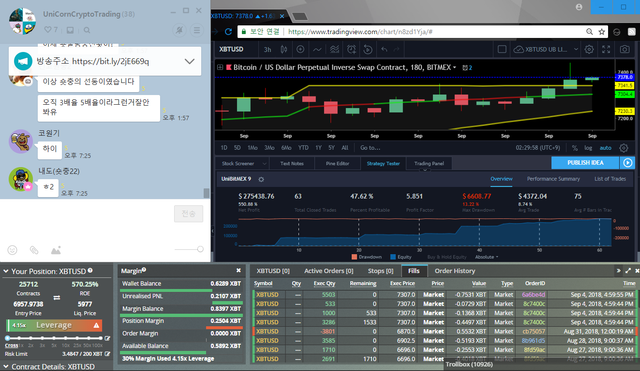
Task: Click the compare or add symbol icon
Action: click(300, 49)
